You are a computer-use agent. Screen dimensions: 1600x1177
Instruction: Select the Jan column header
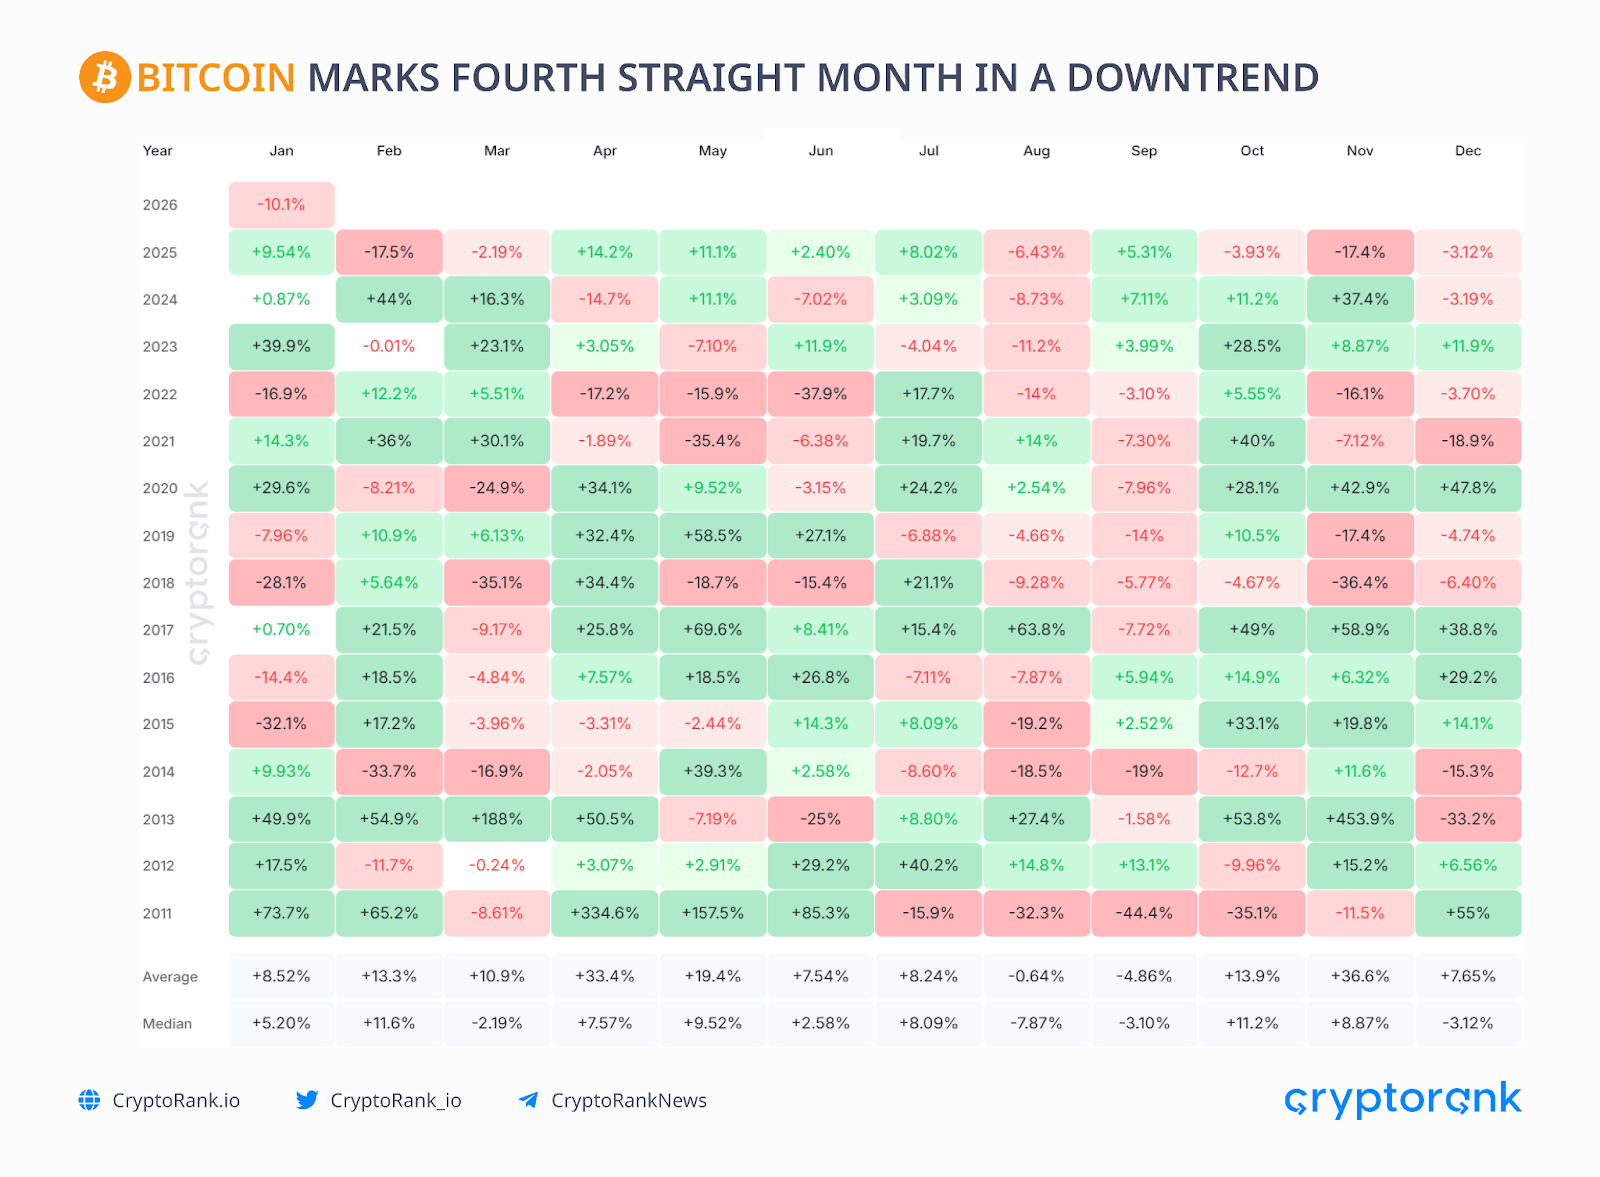click(281, 151)
